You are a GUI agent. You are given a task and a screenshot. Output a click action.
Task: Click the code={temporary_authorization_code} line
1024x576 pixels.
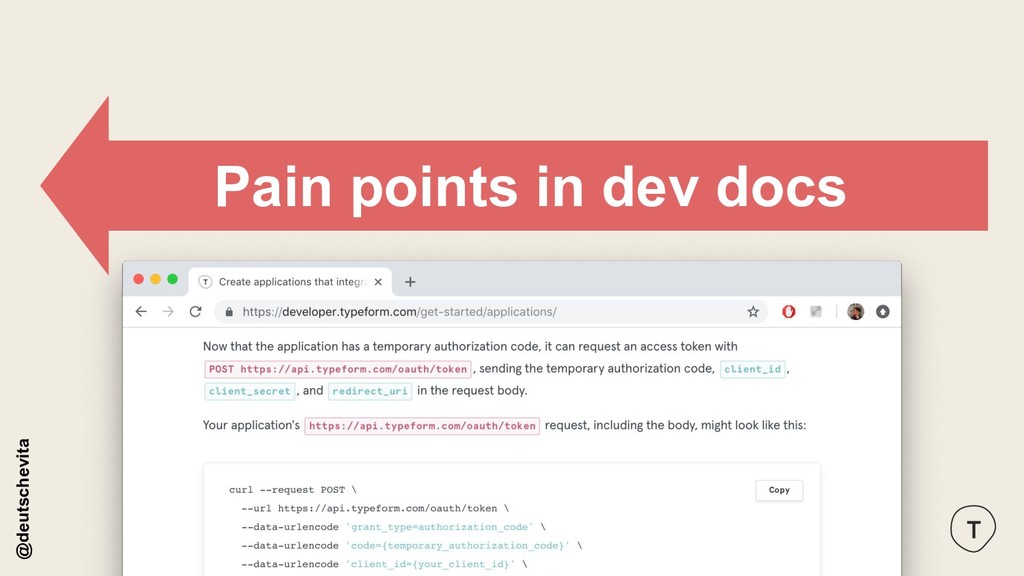(x=411, y=545)
